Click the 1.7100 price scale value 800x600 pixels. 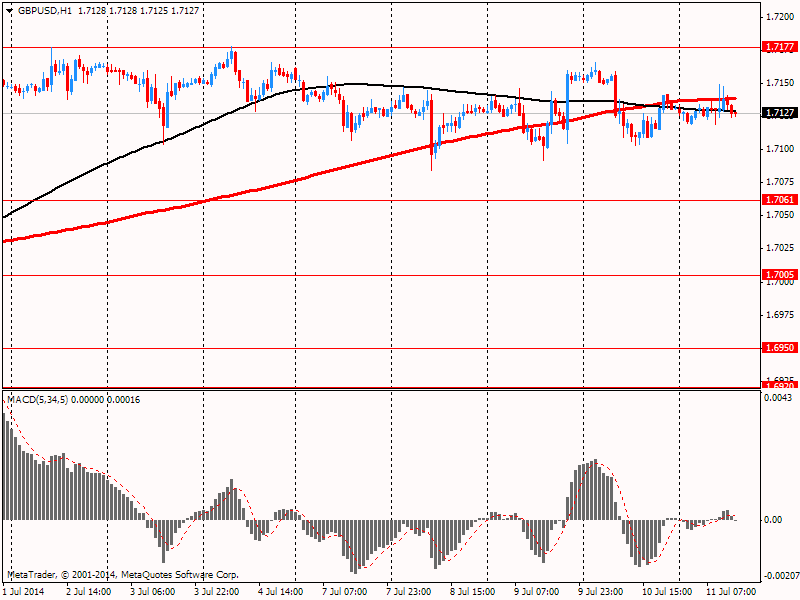pyautogui.click(x=780, y=148)
